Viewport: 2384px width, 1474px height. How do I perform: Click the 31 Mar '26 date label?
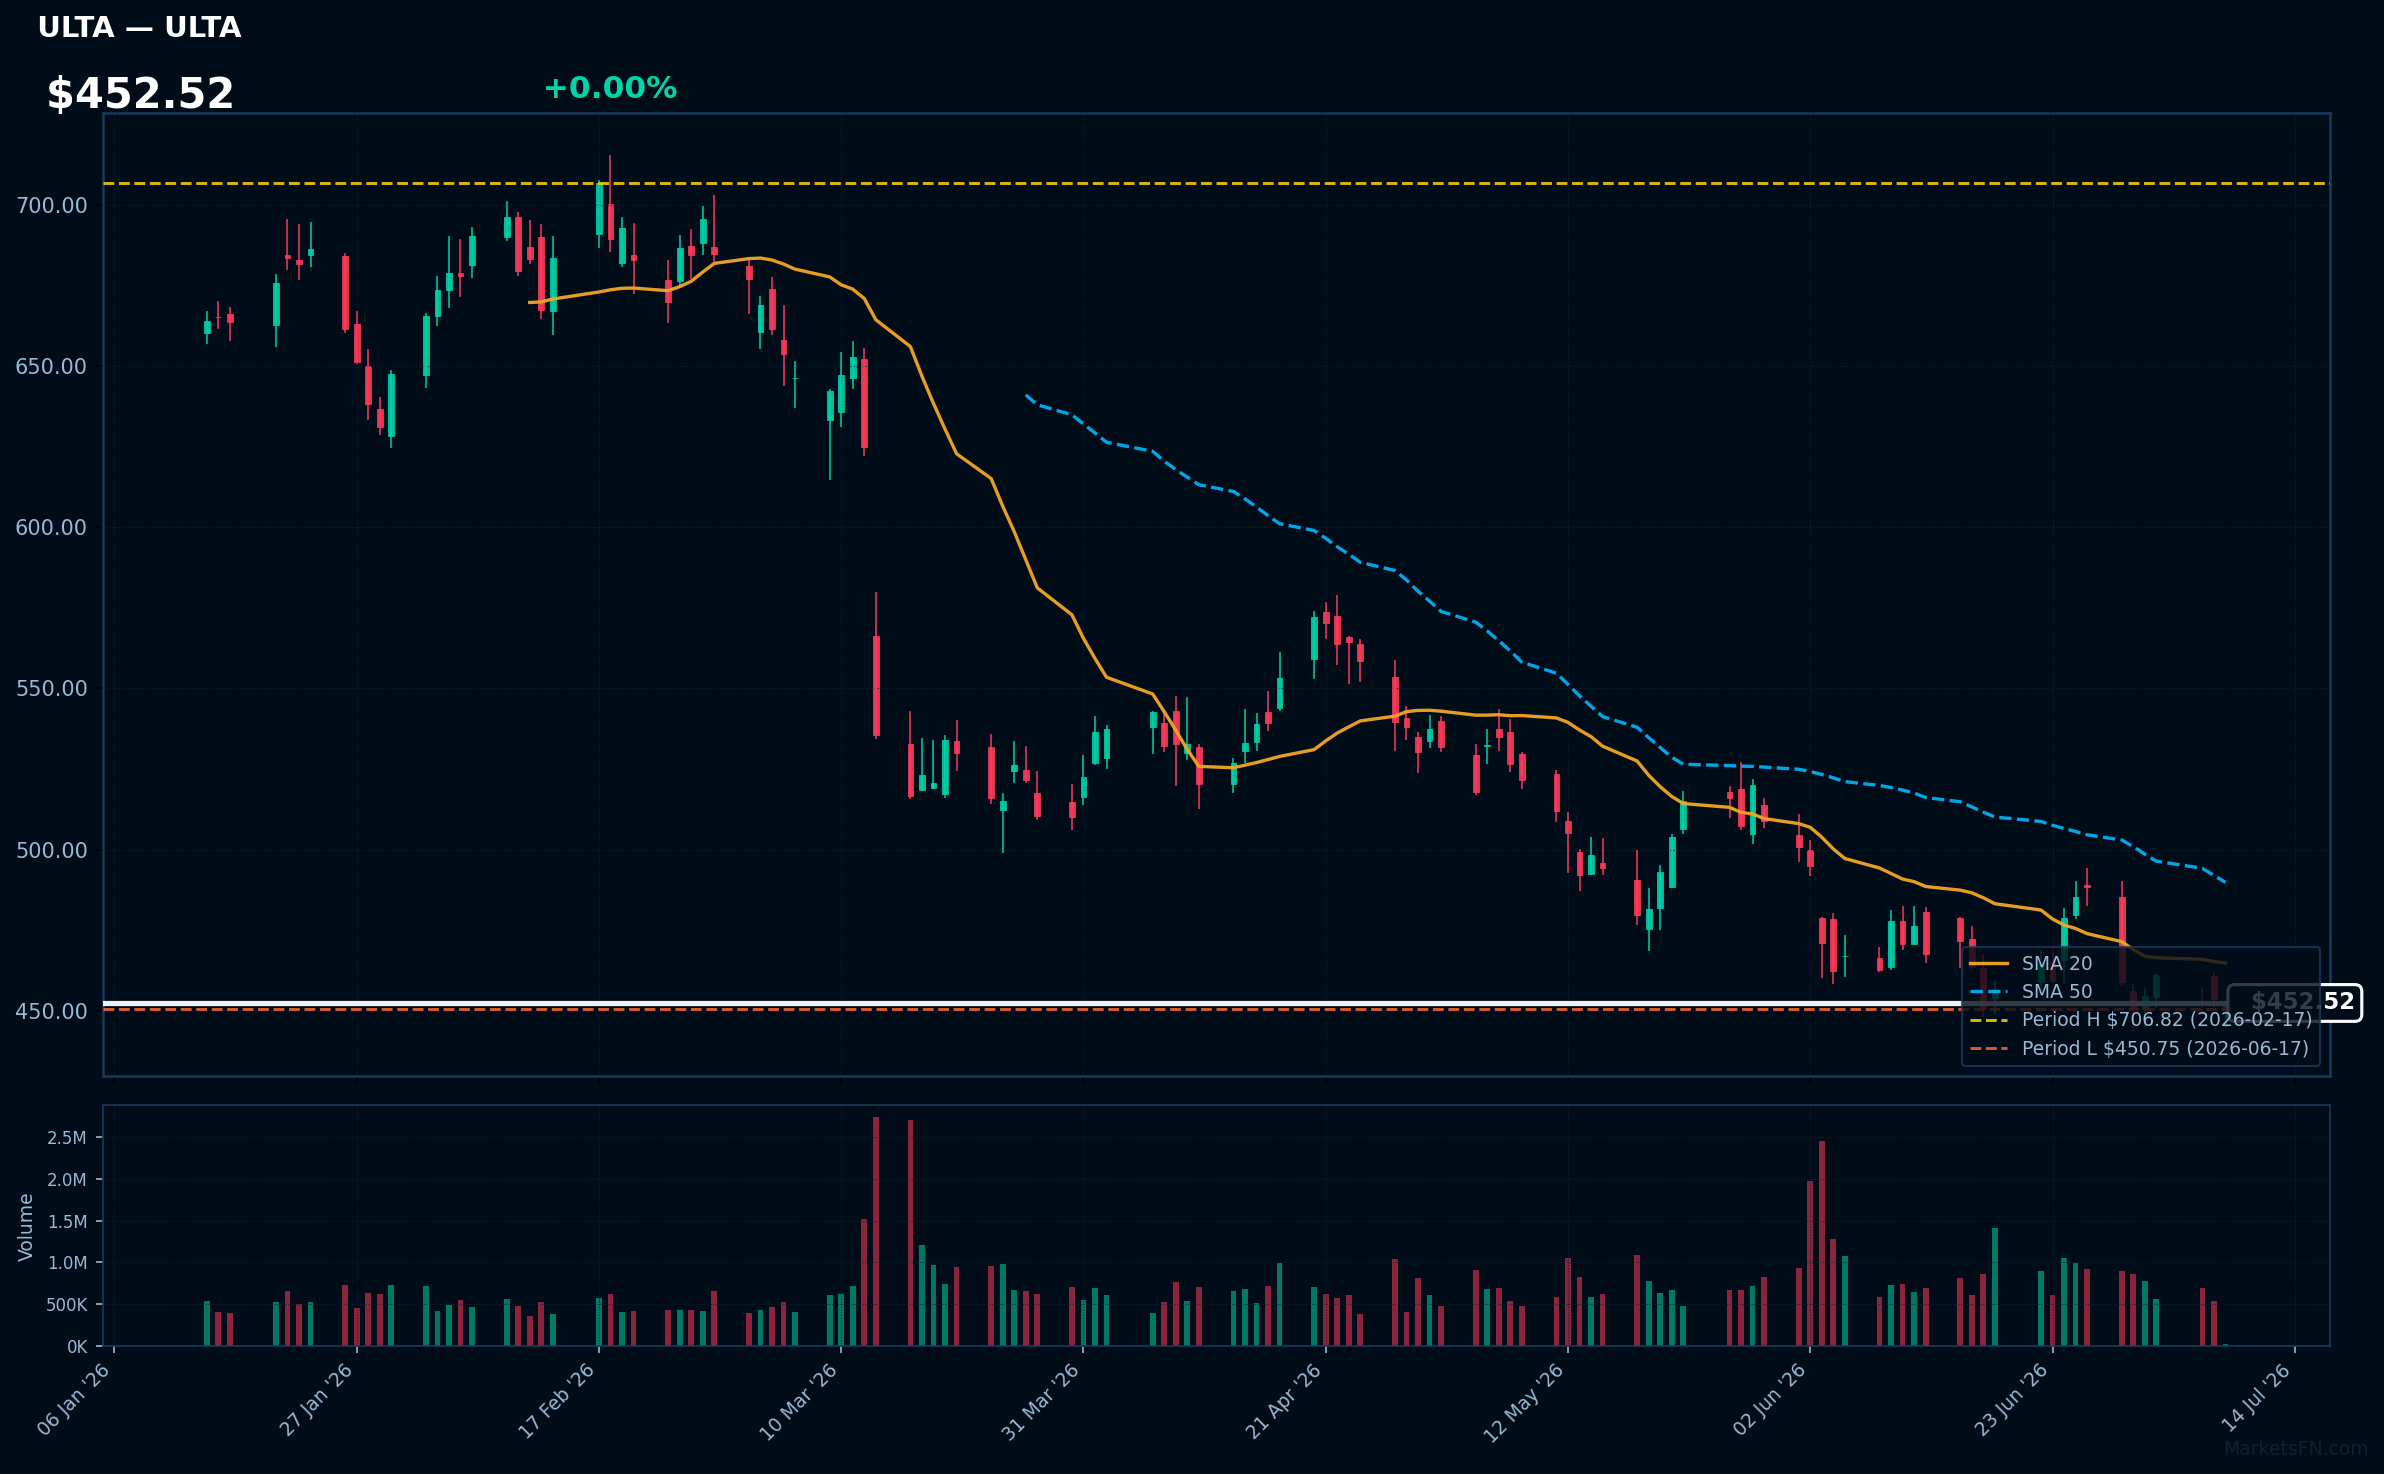(x=1041, y=1400)
